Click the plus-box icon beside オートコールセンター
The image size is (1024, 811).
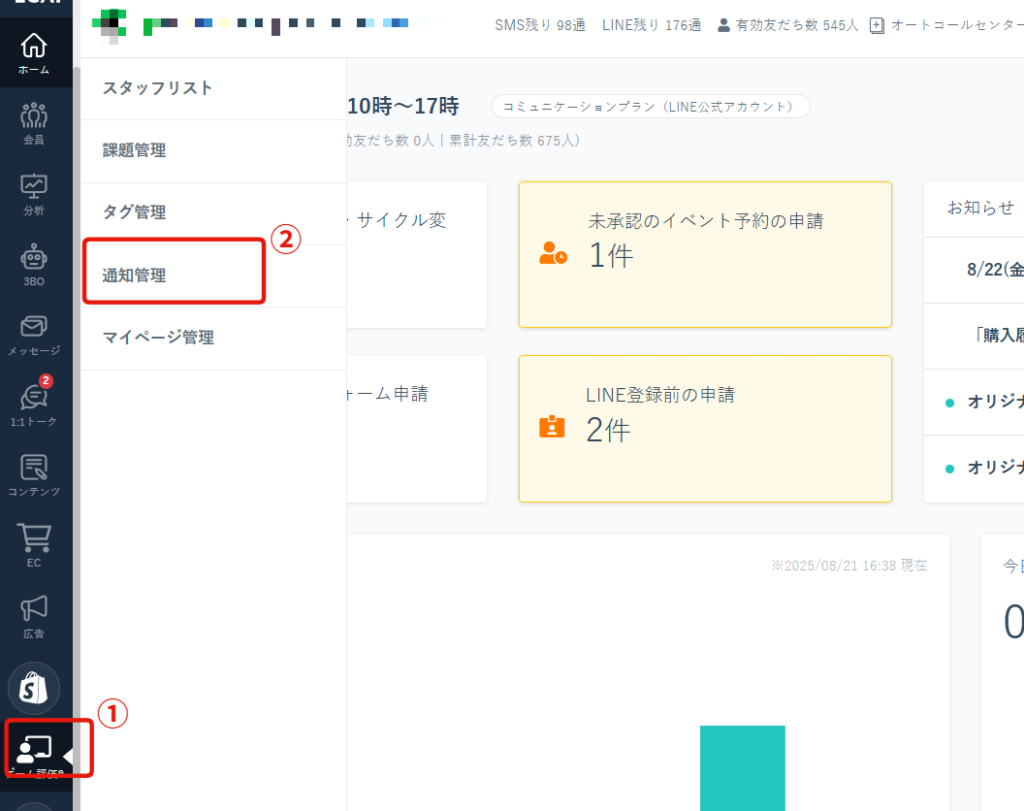[x=877, y=25]
